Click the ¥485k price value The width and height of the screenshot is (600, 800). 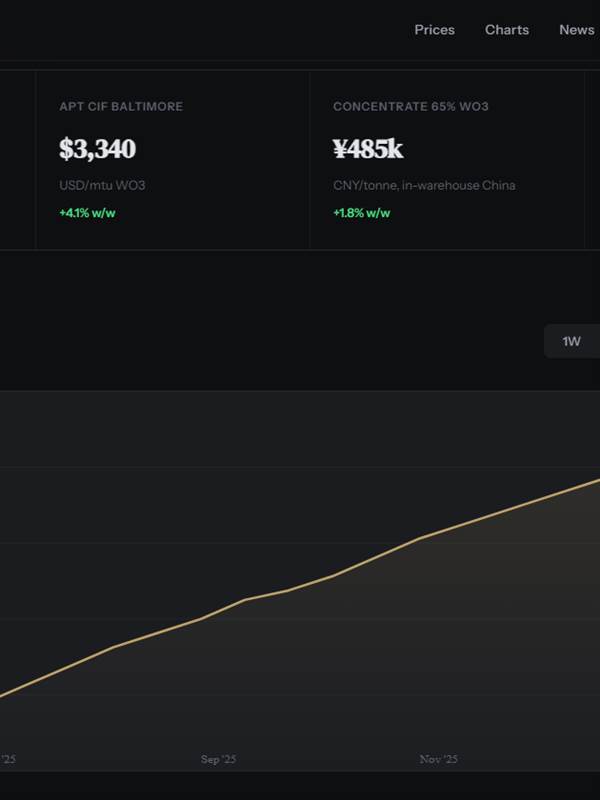368,149
